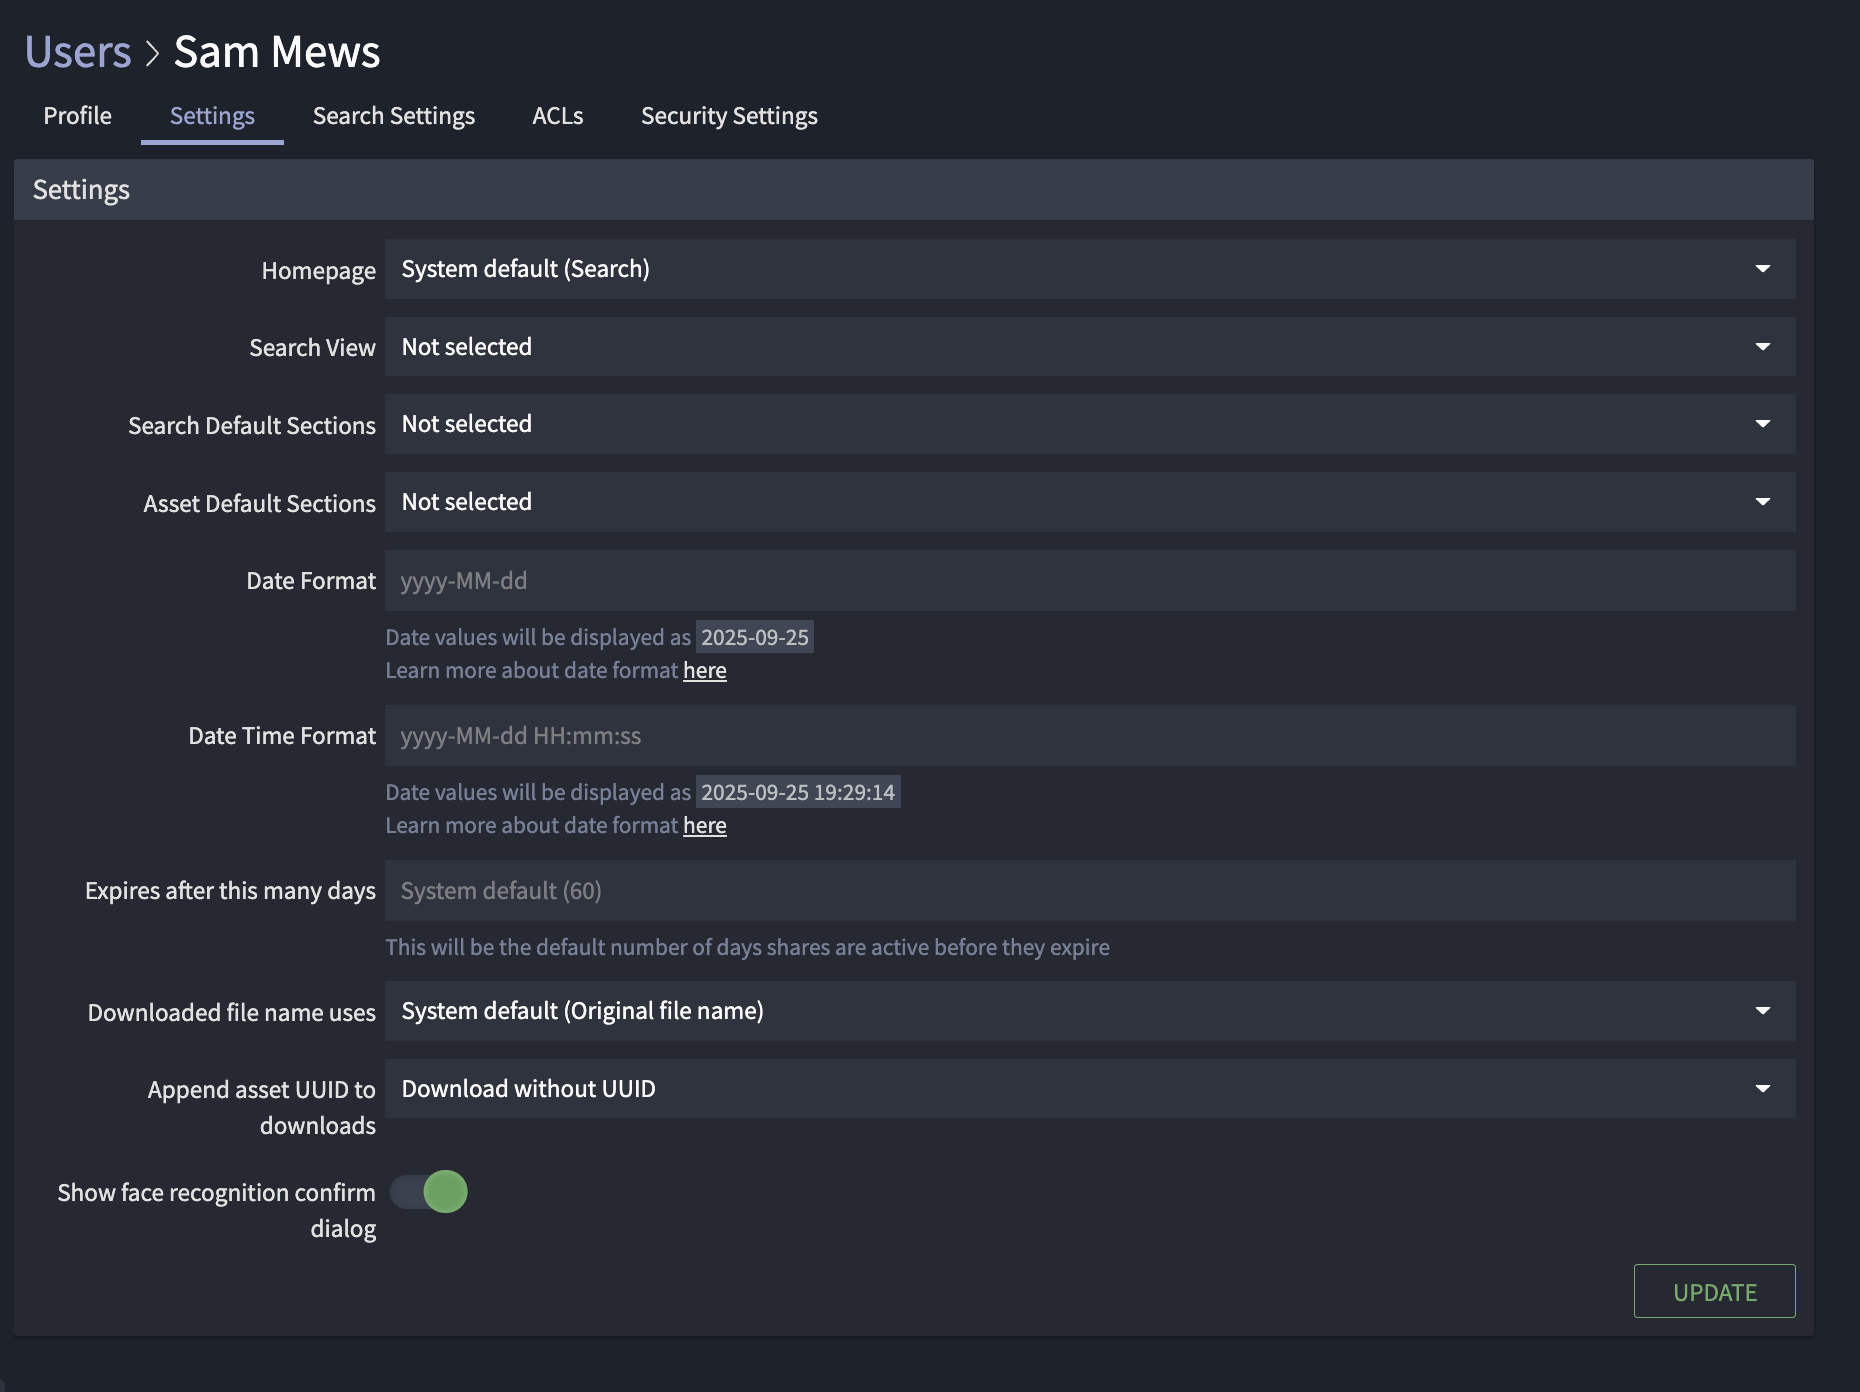1860x1392 pixels.
Task: Open the date format help link
Action: [705, 670]
